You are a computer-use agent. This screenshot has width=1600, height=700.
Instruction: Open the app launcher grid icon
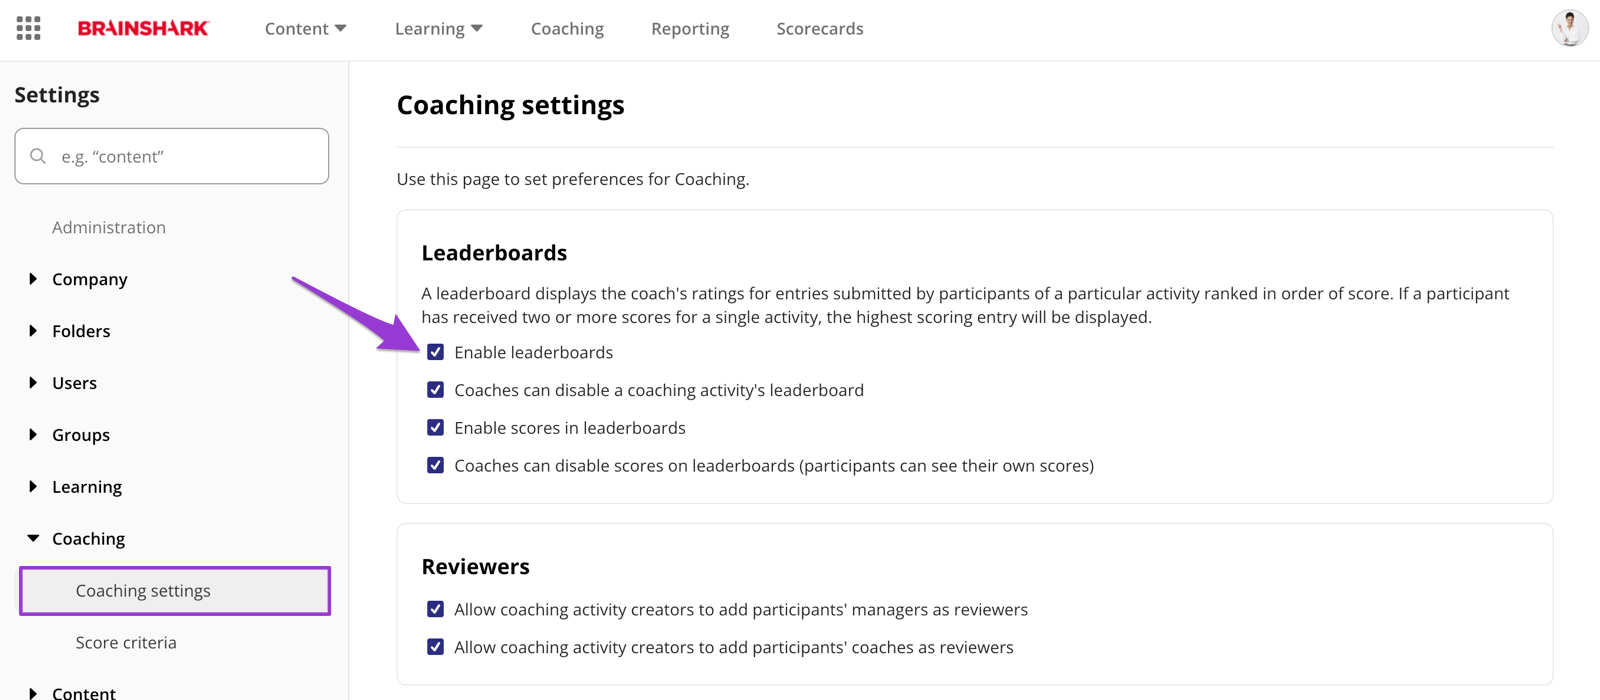coord(29,28)
